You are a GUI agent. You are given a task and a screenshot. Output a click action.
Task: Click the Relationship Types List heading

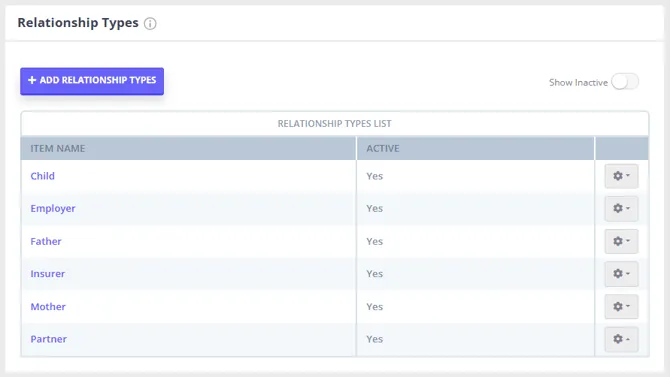tap(334, 124)
